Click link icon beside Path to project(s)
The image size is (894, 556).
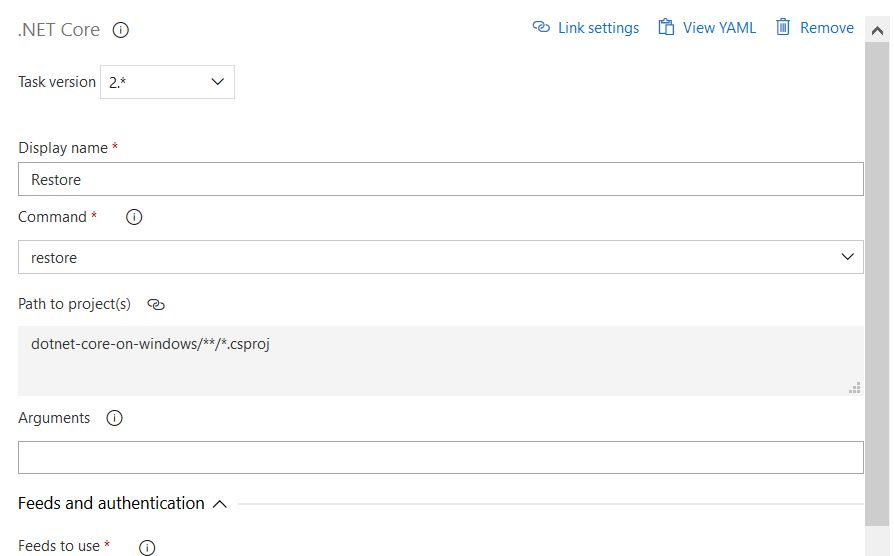[155, 304]
